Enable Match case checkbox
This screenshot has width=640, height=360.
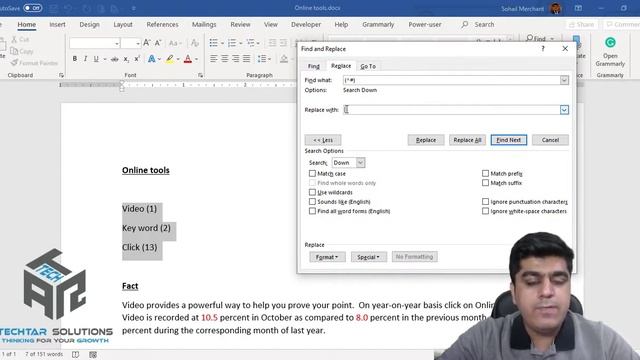pyautogui.click(x=312, y=173)
